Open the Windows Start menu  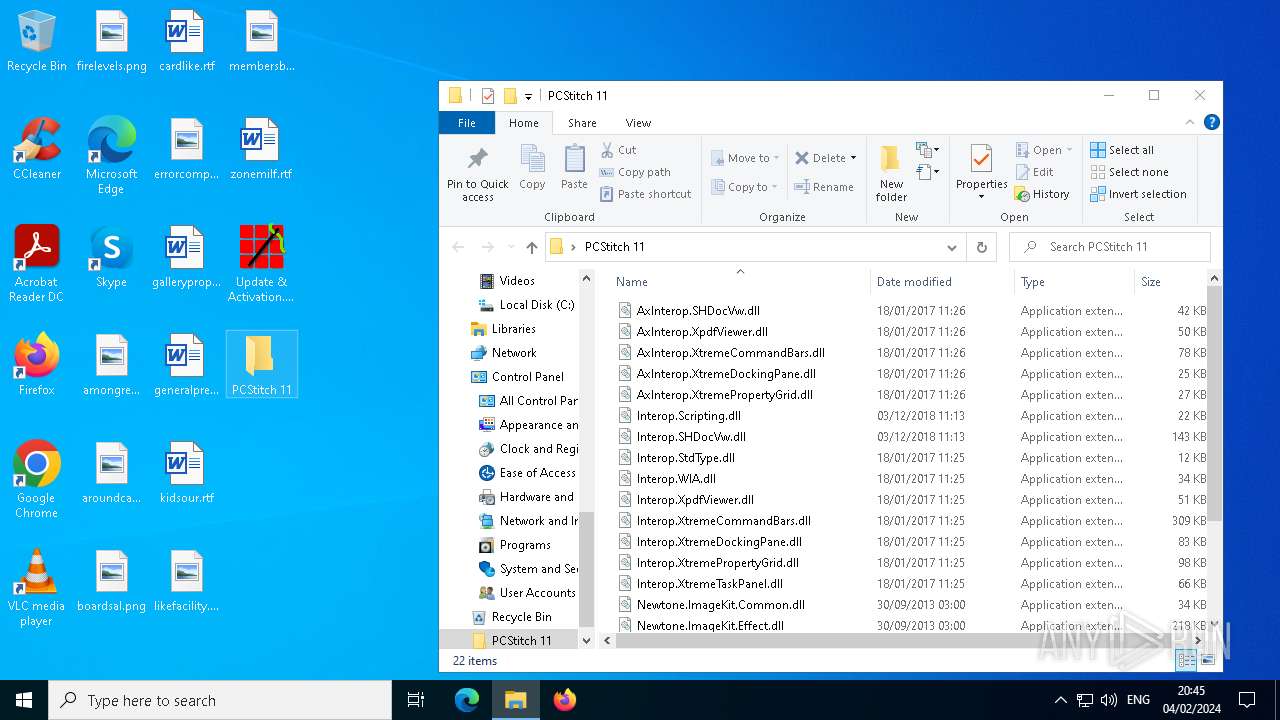(x=24, y=700)
